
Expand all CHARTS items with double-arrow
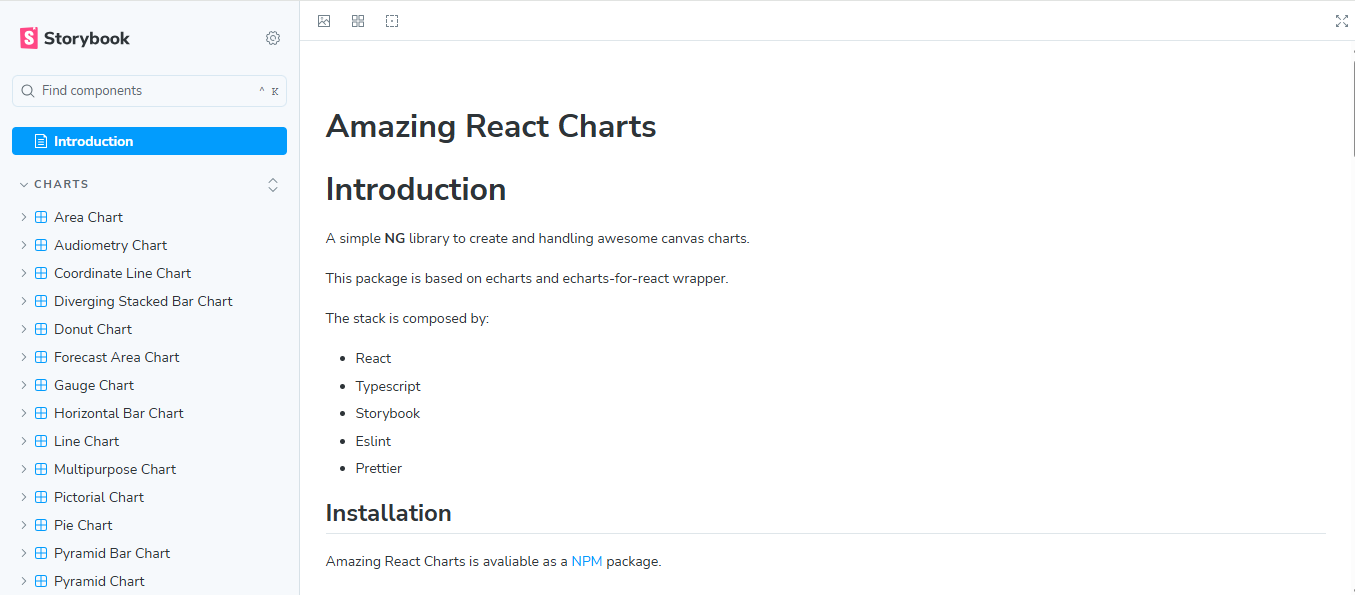273,185
